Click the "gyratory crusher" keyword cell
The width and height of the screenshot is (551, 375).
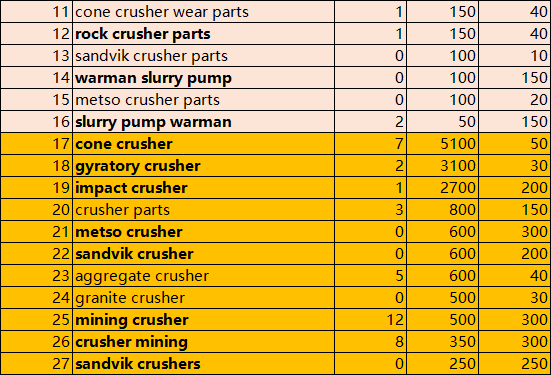203,166
